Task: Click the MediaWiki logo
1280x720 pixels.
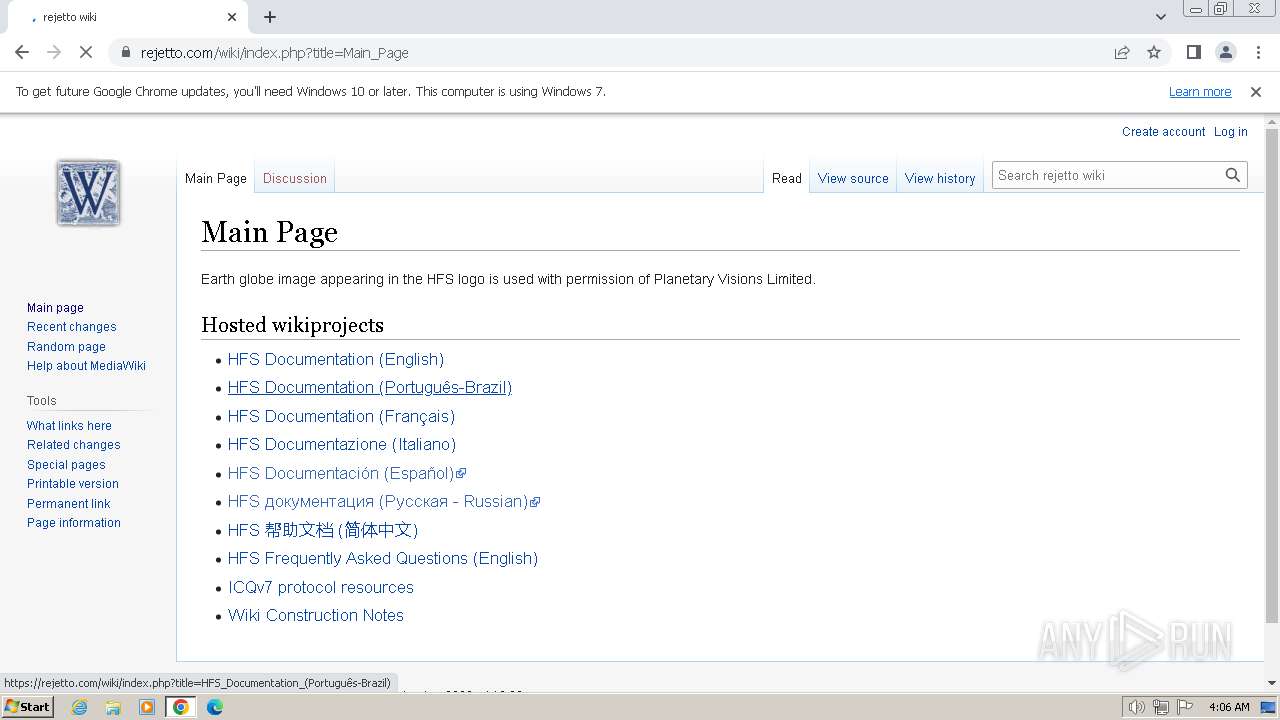Action: [88, 192]
